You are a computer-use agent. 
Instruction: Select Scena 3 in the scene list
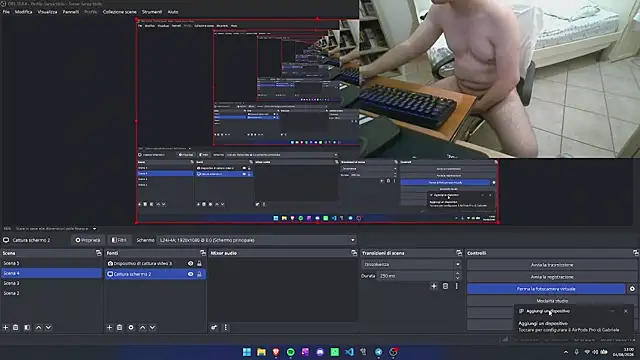tap(51, 283)
